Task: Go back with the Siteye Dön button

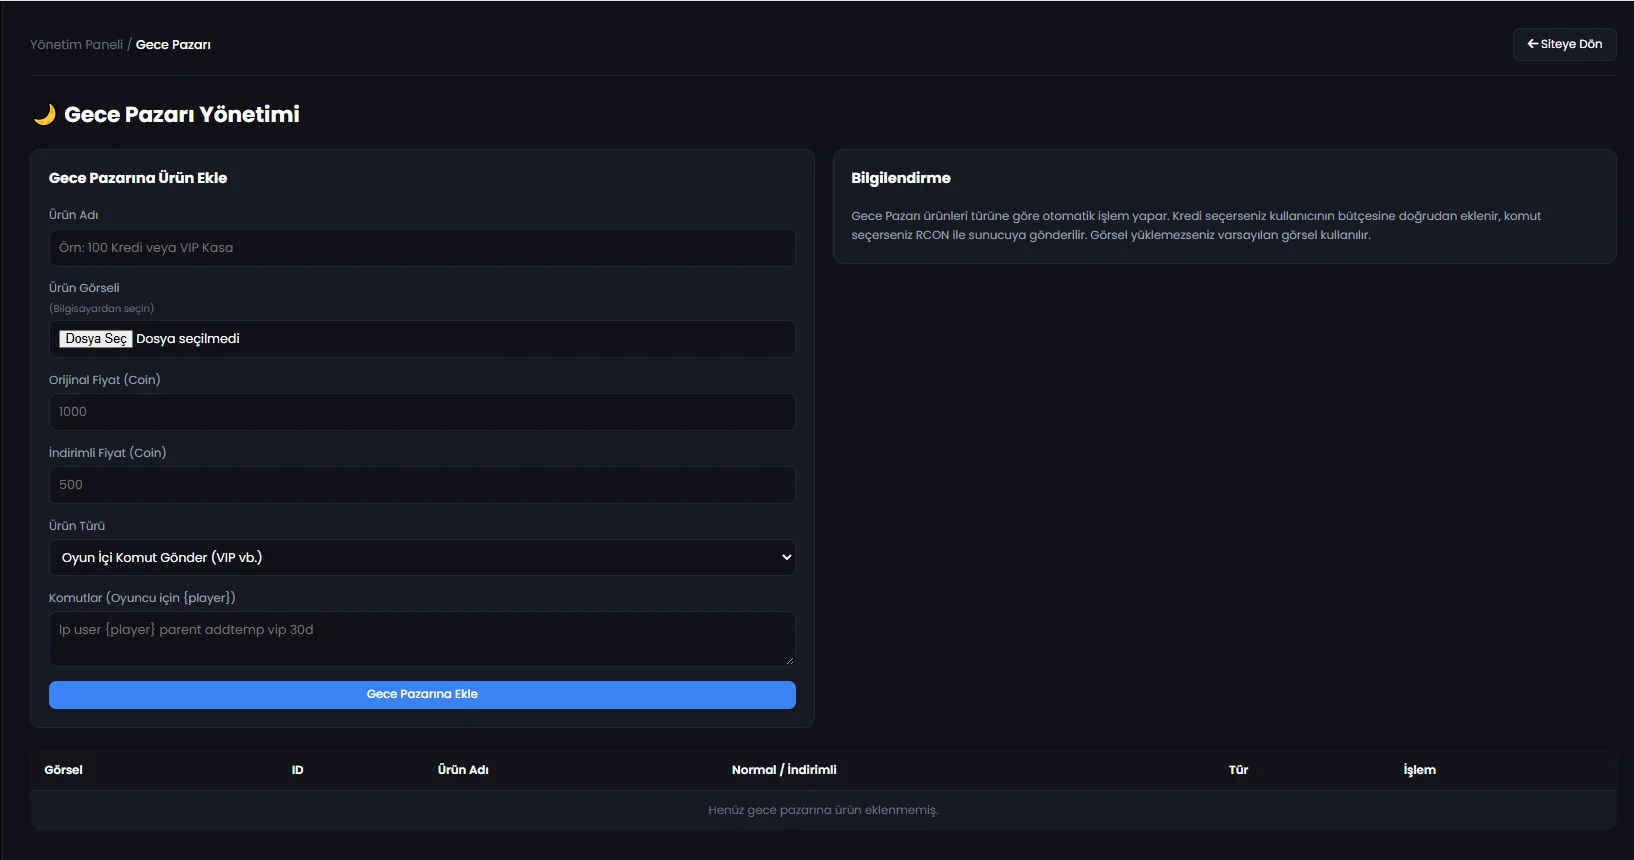Action: pyautogui.click(x=1564, y=44)
